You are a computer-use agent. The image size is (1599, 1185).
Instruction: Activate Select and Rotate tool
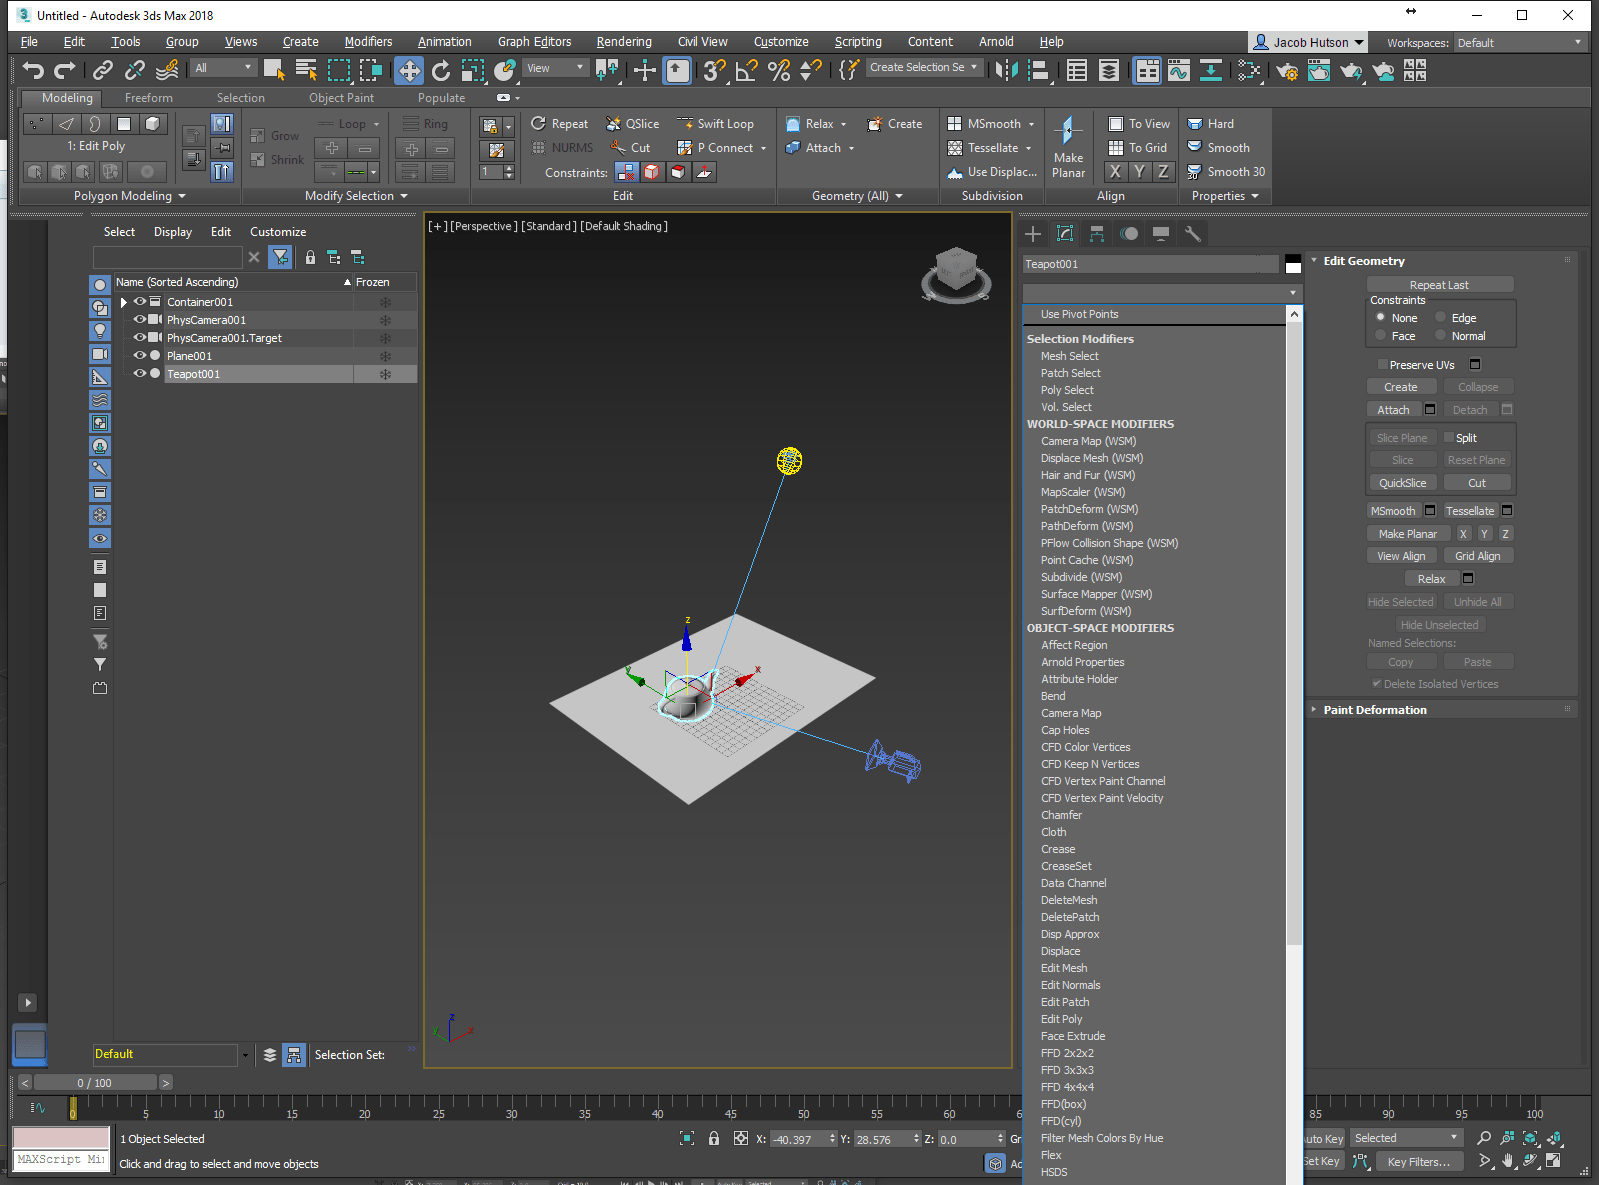pos(441,70)
